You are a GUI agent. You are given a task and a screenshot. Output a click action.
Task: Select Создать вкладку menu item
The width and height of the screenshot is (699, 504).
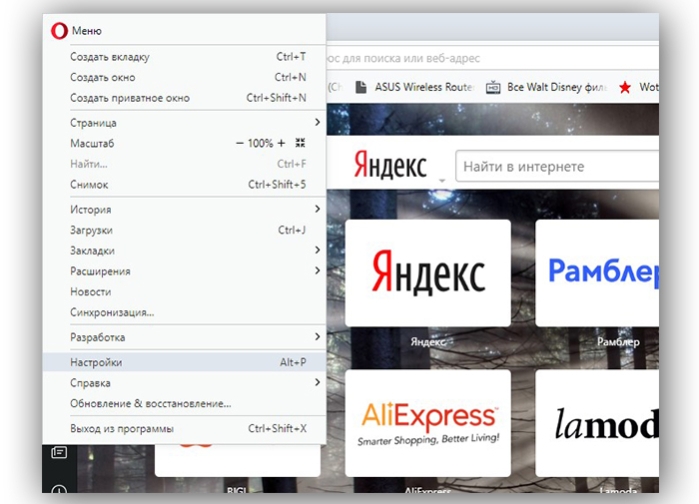tap(184, 57)
